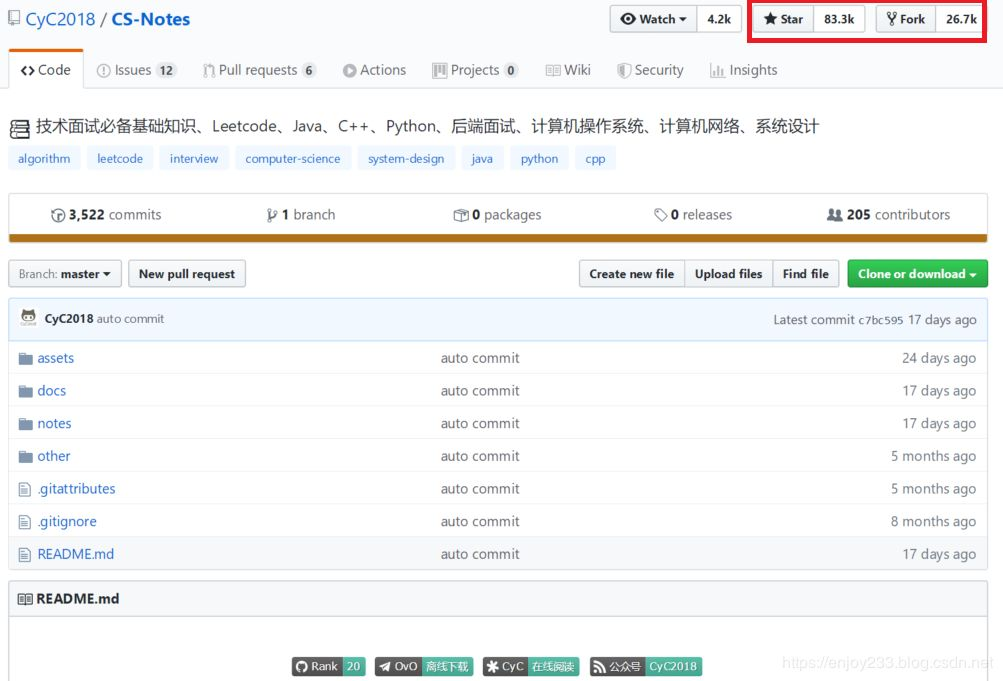Click the Find file button
This screenshot has height=681, width=1003.
[x=806, y=274]
